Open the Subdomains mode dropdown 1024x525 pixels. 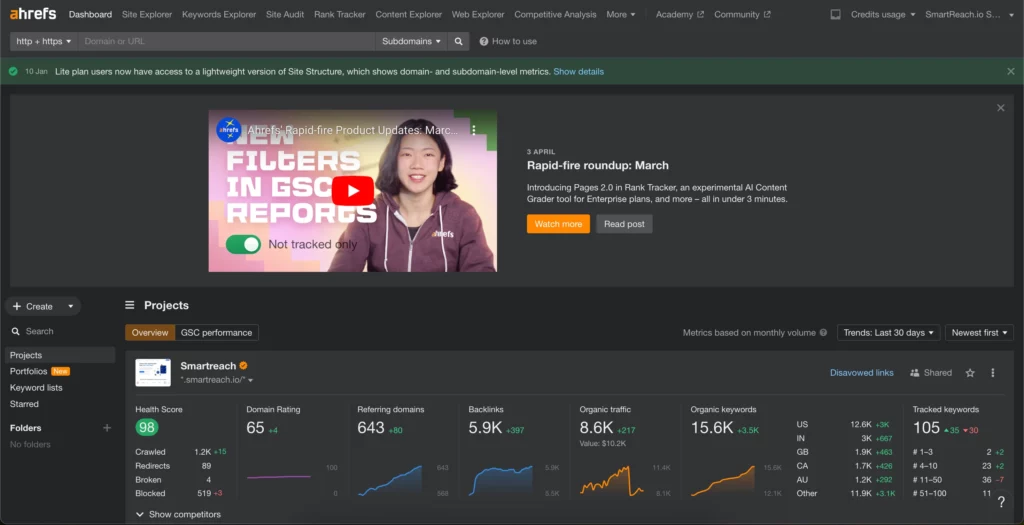tap(411, 41)
